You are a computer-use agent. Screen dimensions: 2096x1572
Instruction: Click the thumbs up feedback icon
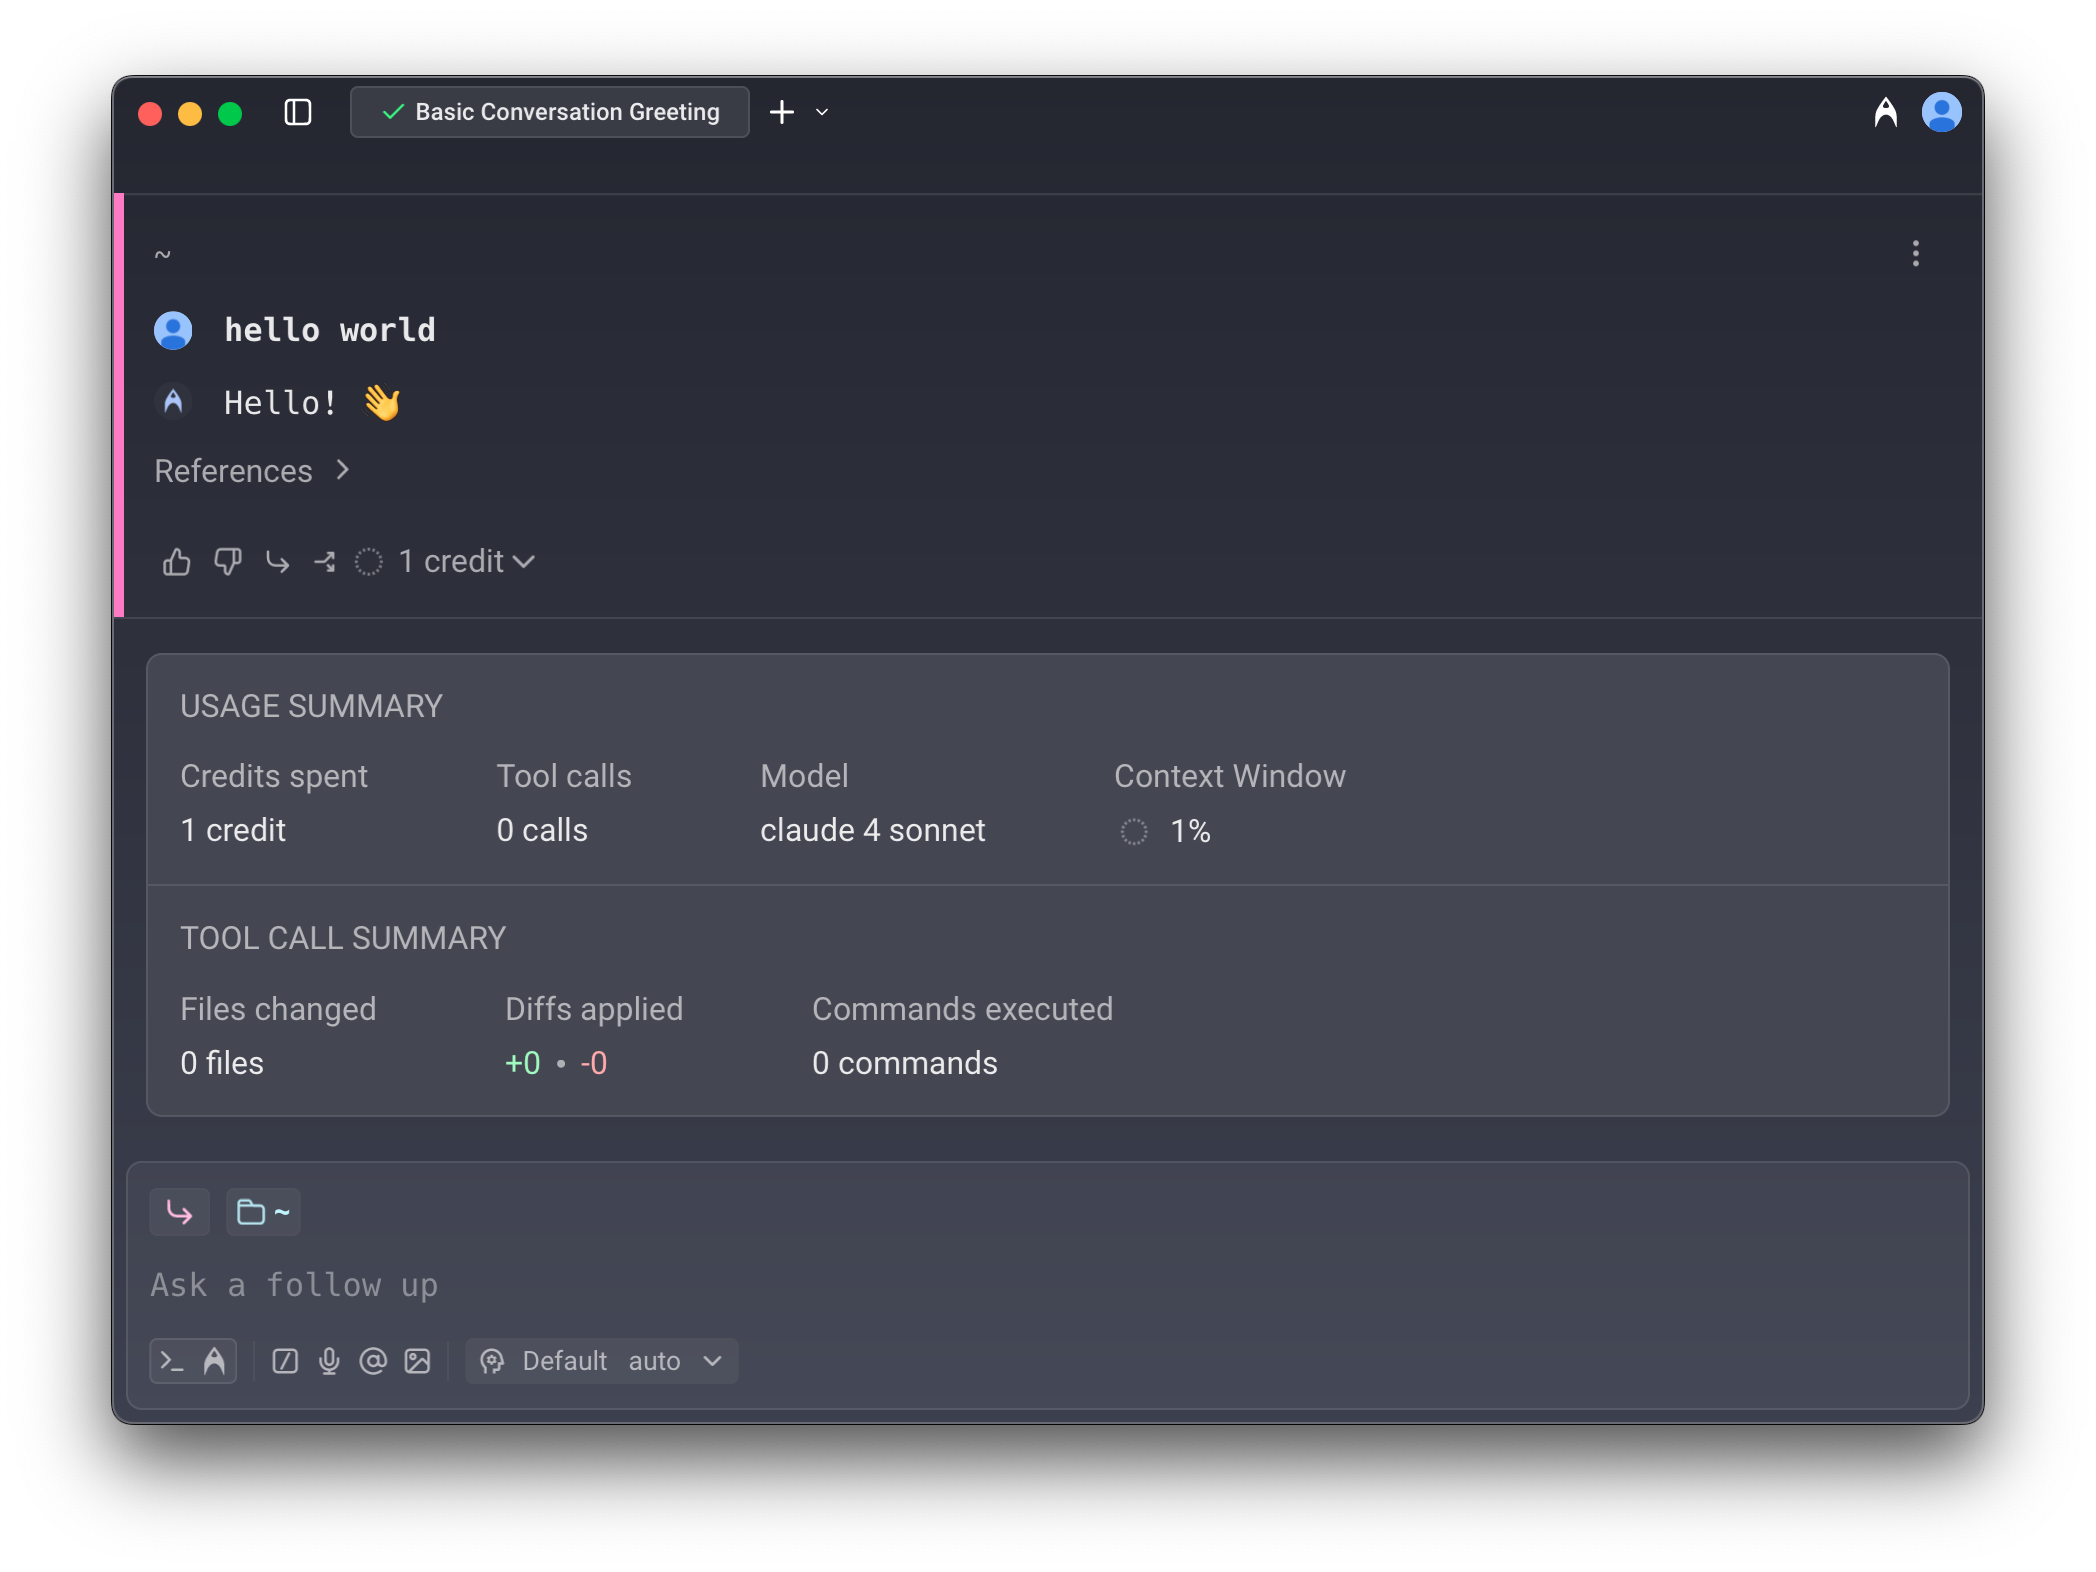coord(177,562)
